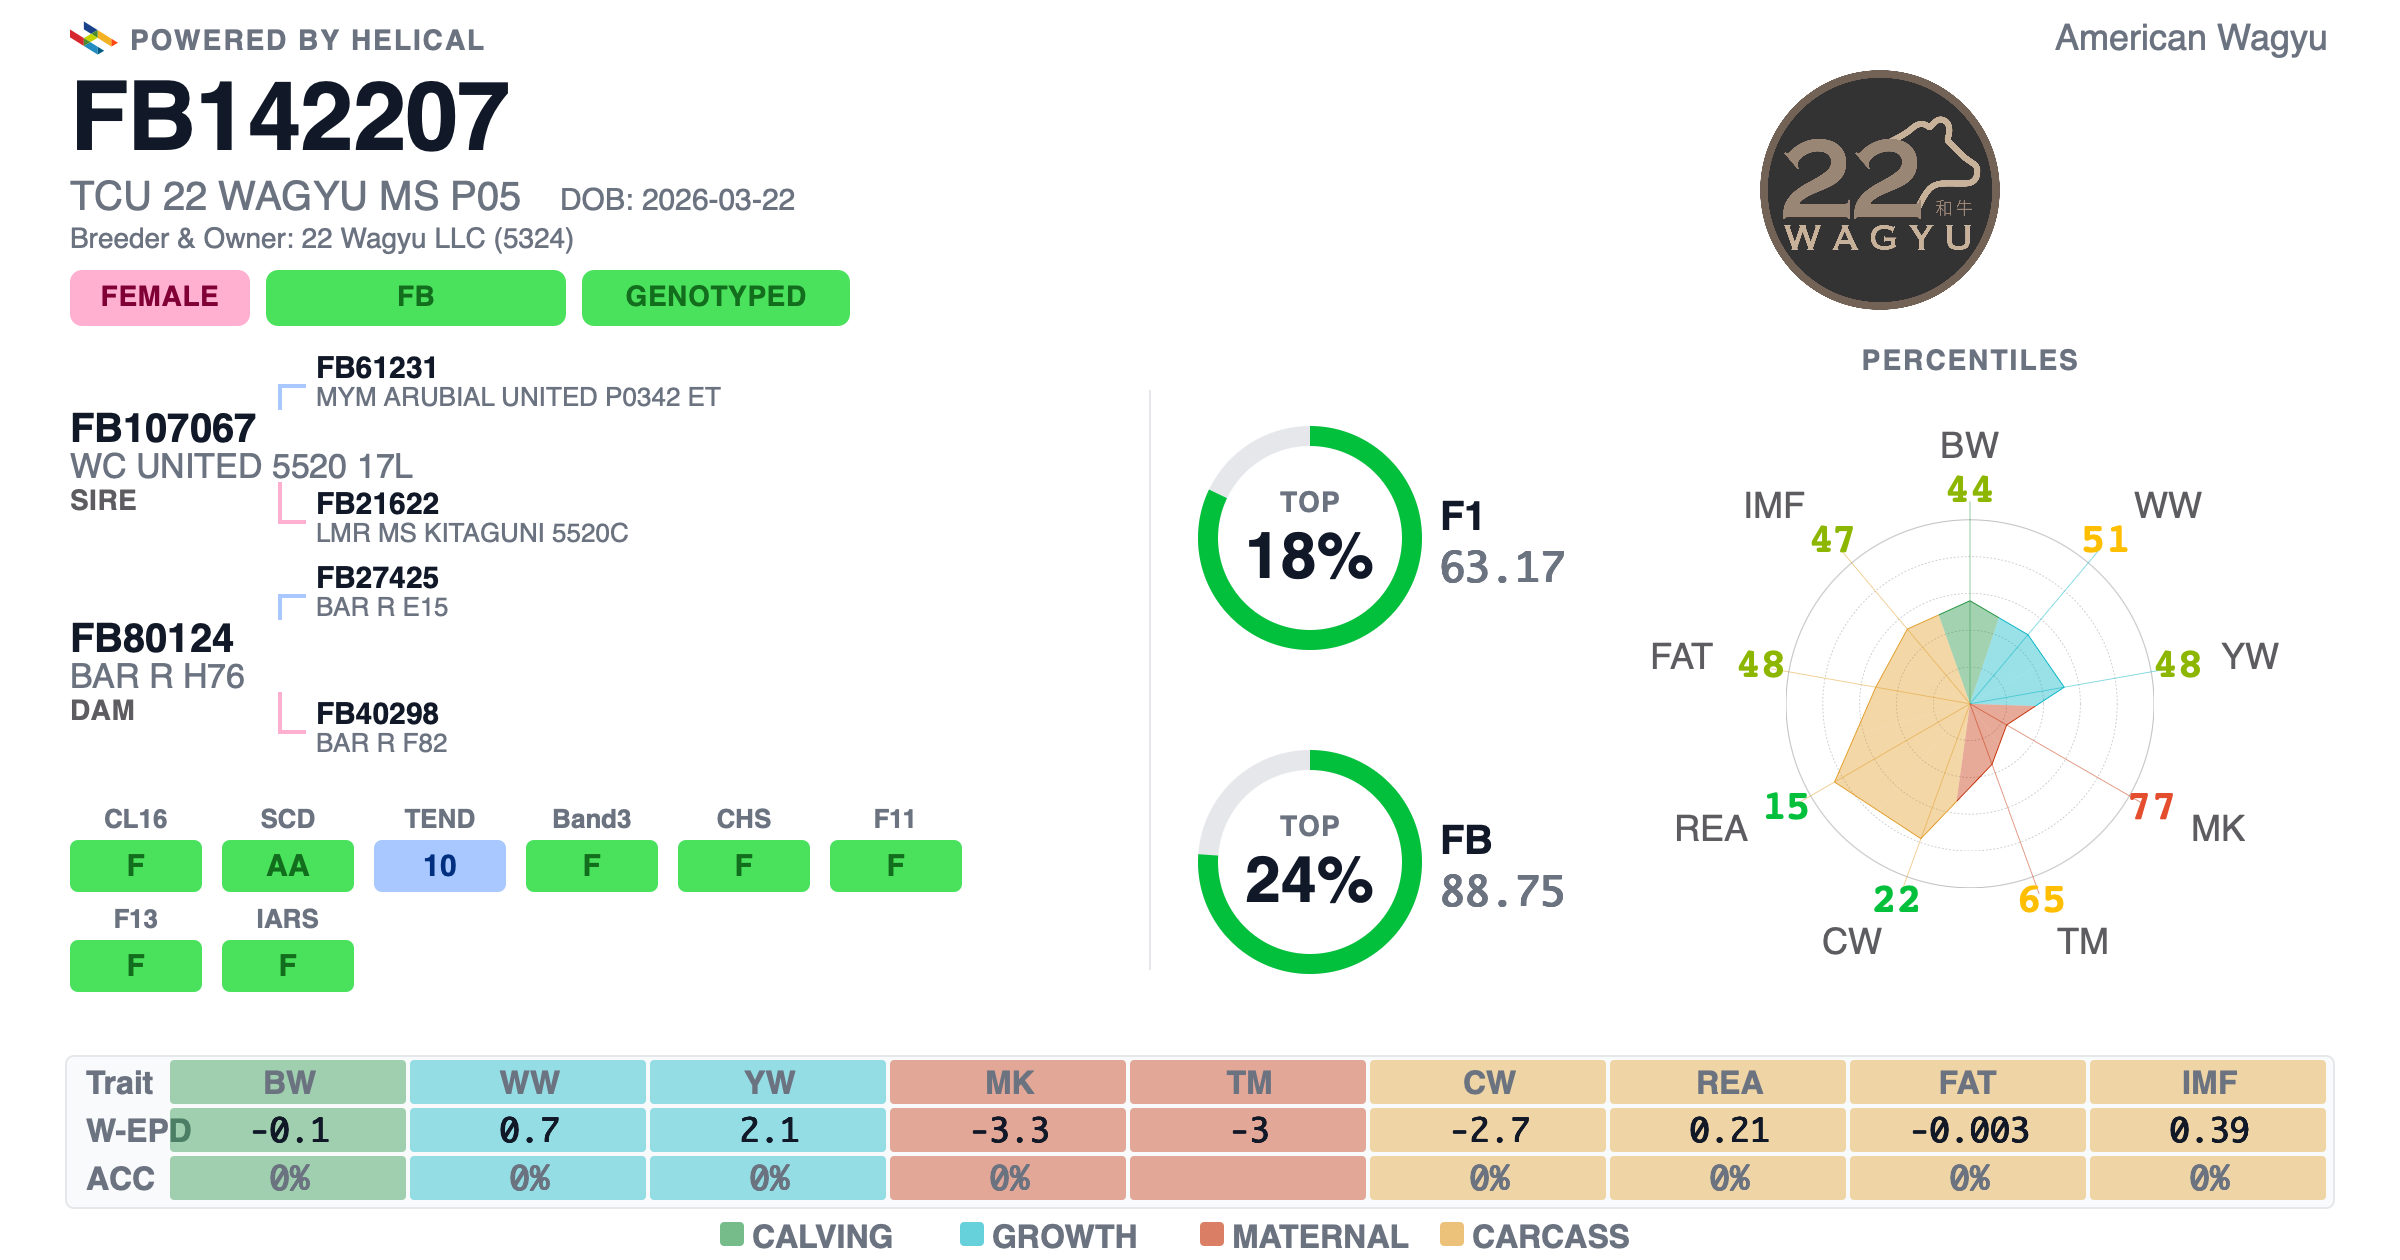Open sire FB107067 link
2400x1260 pixels.
point(163,429)
